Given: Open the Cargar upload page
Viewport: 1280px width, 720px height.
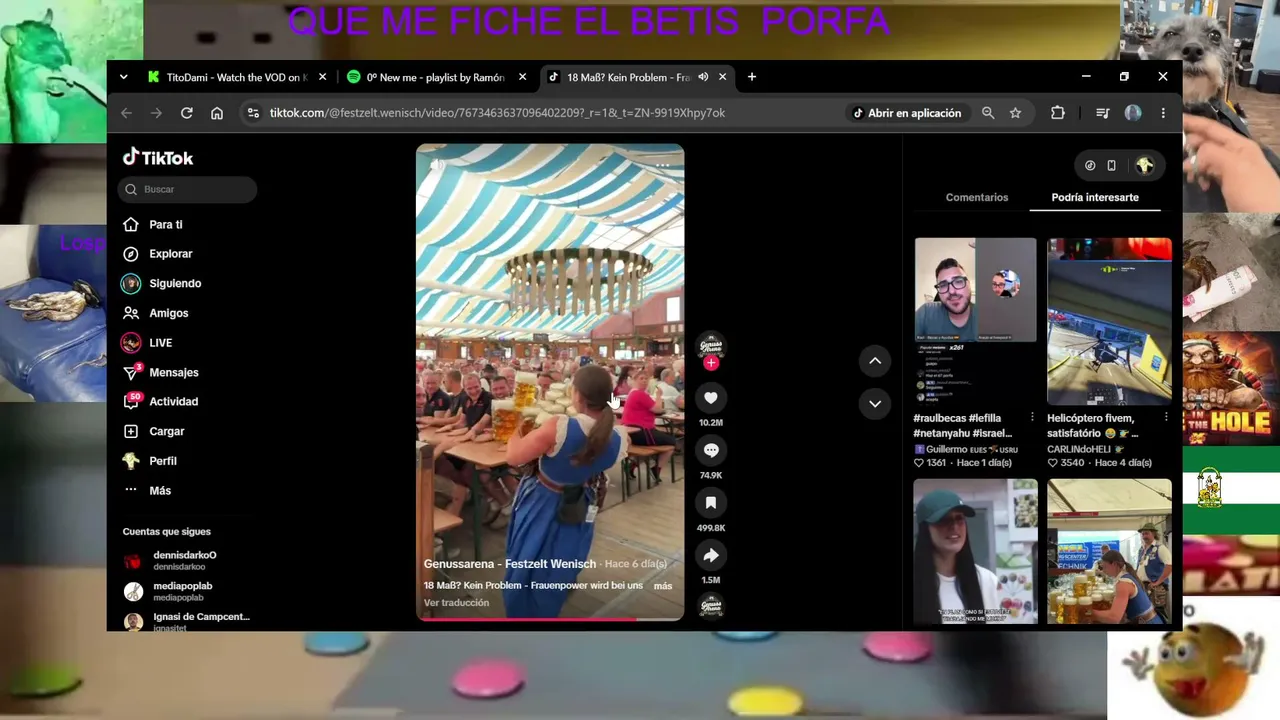Looking at the screenshot, I should (x=153, y=431).
